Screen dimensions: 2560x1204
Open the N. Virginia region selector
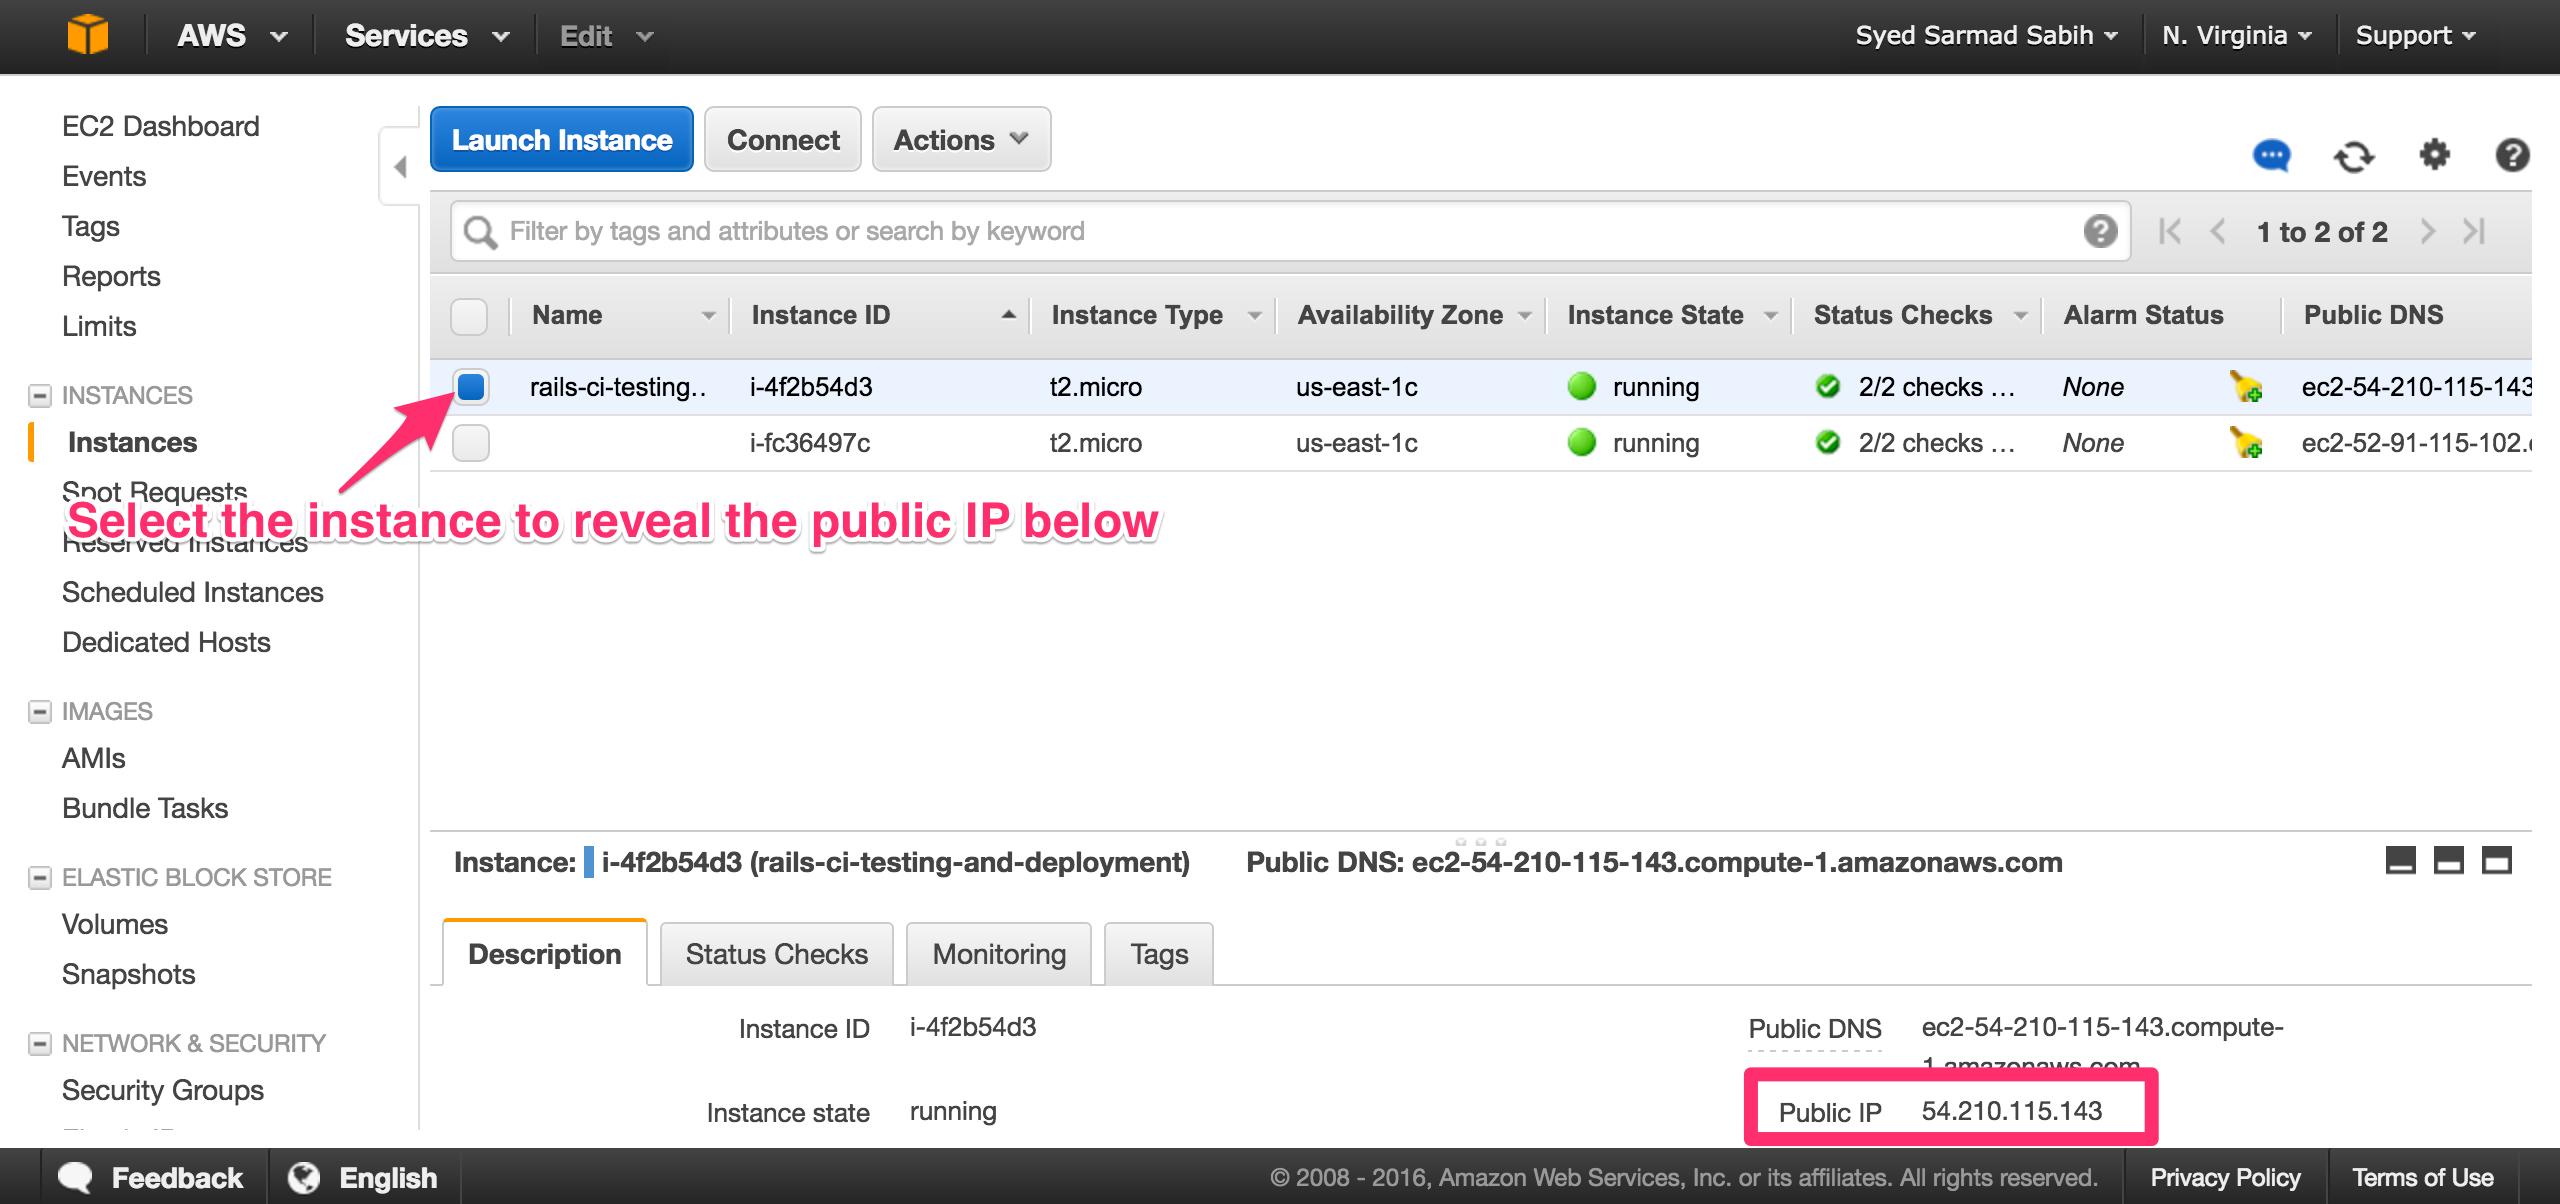2236,36
